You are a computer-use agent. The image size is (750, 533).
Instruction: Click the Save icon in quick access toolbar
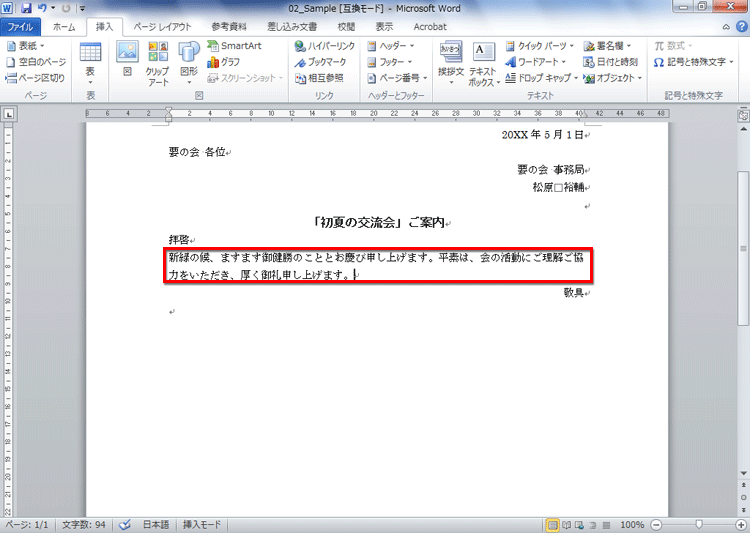(x=26, y=8)
